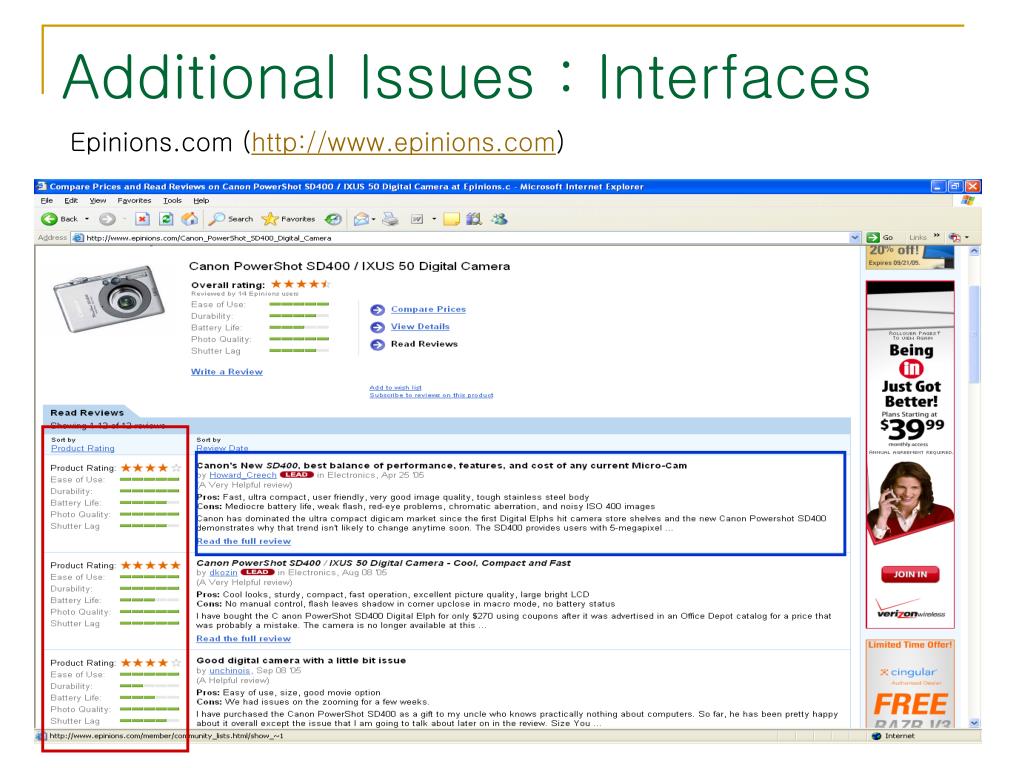
Task: Open the dropdown arrow at toolbar far right
Action: [x=967, y=237]
